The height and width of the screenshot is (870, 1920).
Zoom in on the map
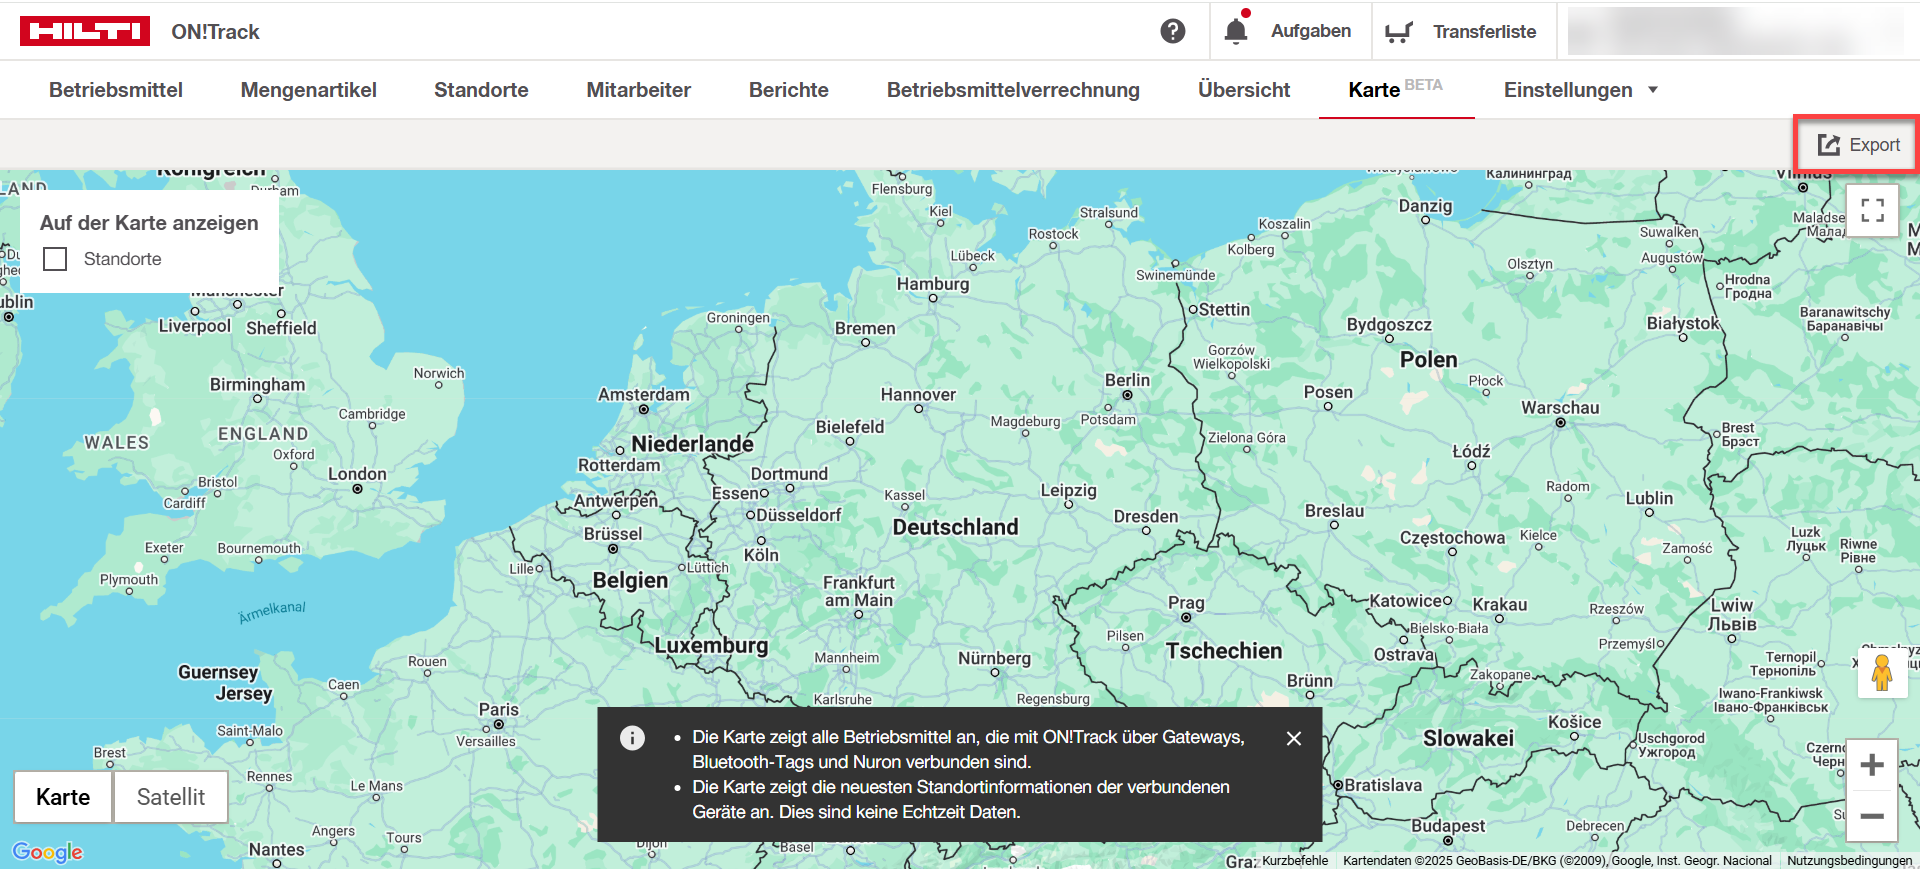point(1872,765)
